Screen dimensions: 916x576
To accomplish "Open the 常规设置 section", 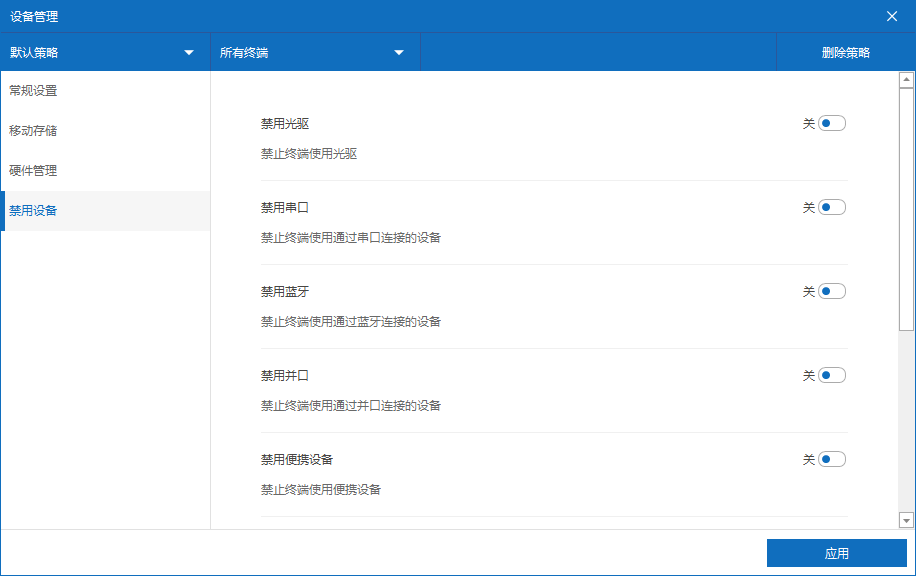I will coord(105,91).
